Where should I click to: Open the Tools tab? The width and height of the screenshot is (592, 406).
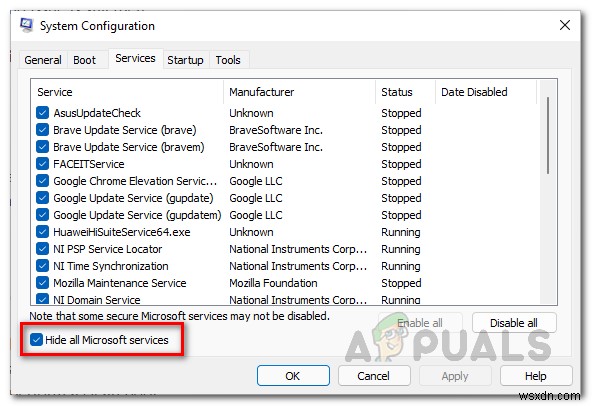point(228,60)
